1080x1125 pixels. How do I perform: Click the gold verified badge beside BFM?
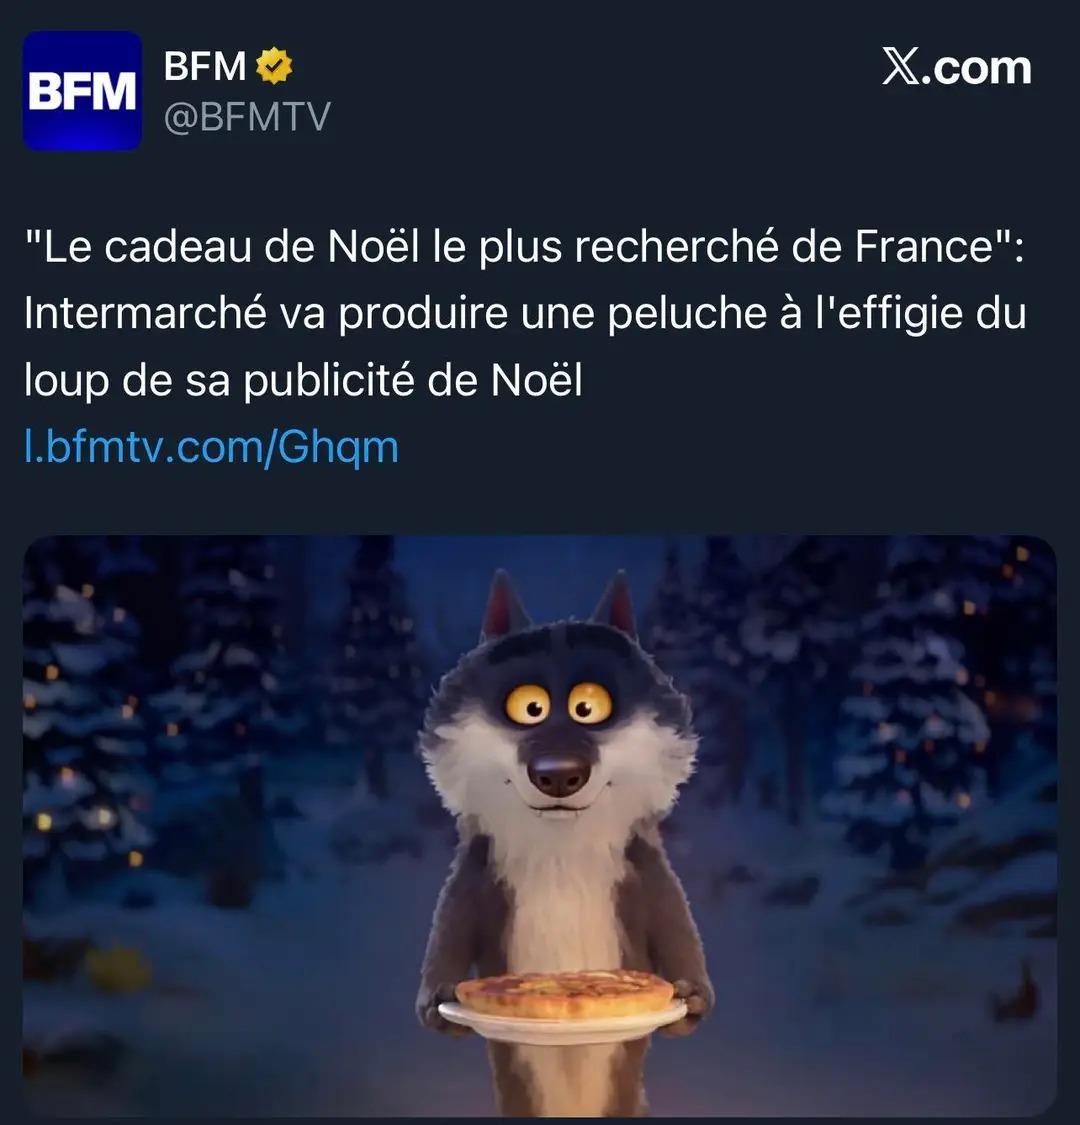(x=275, y=66)
